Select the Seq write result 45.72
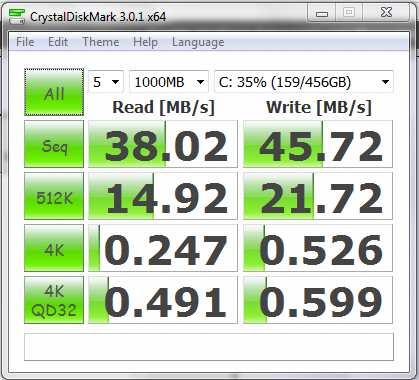419x380 pixels. [x=318, y=144]
